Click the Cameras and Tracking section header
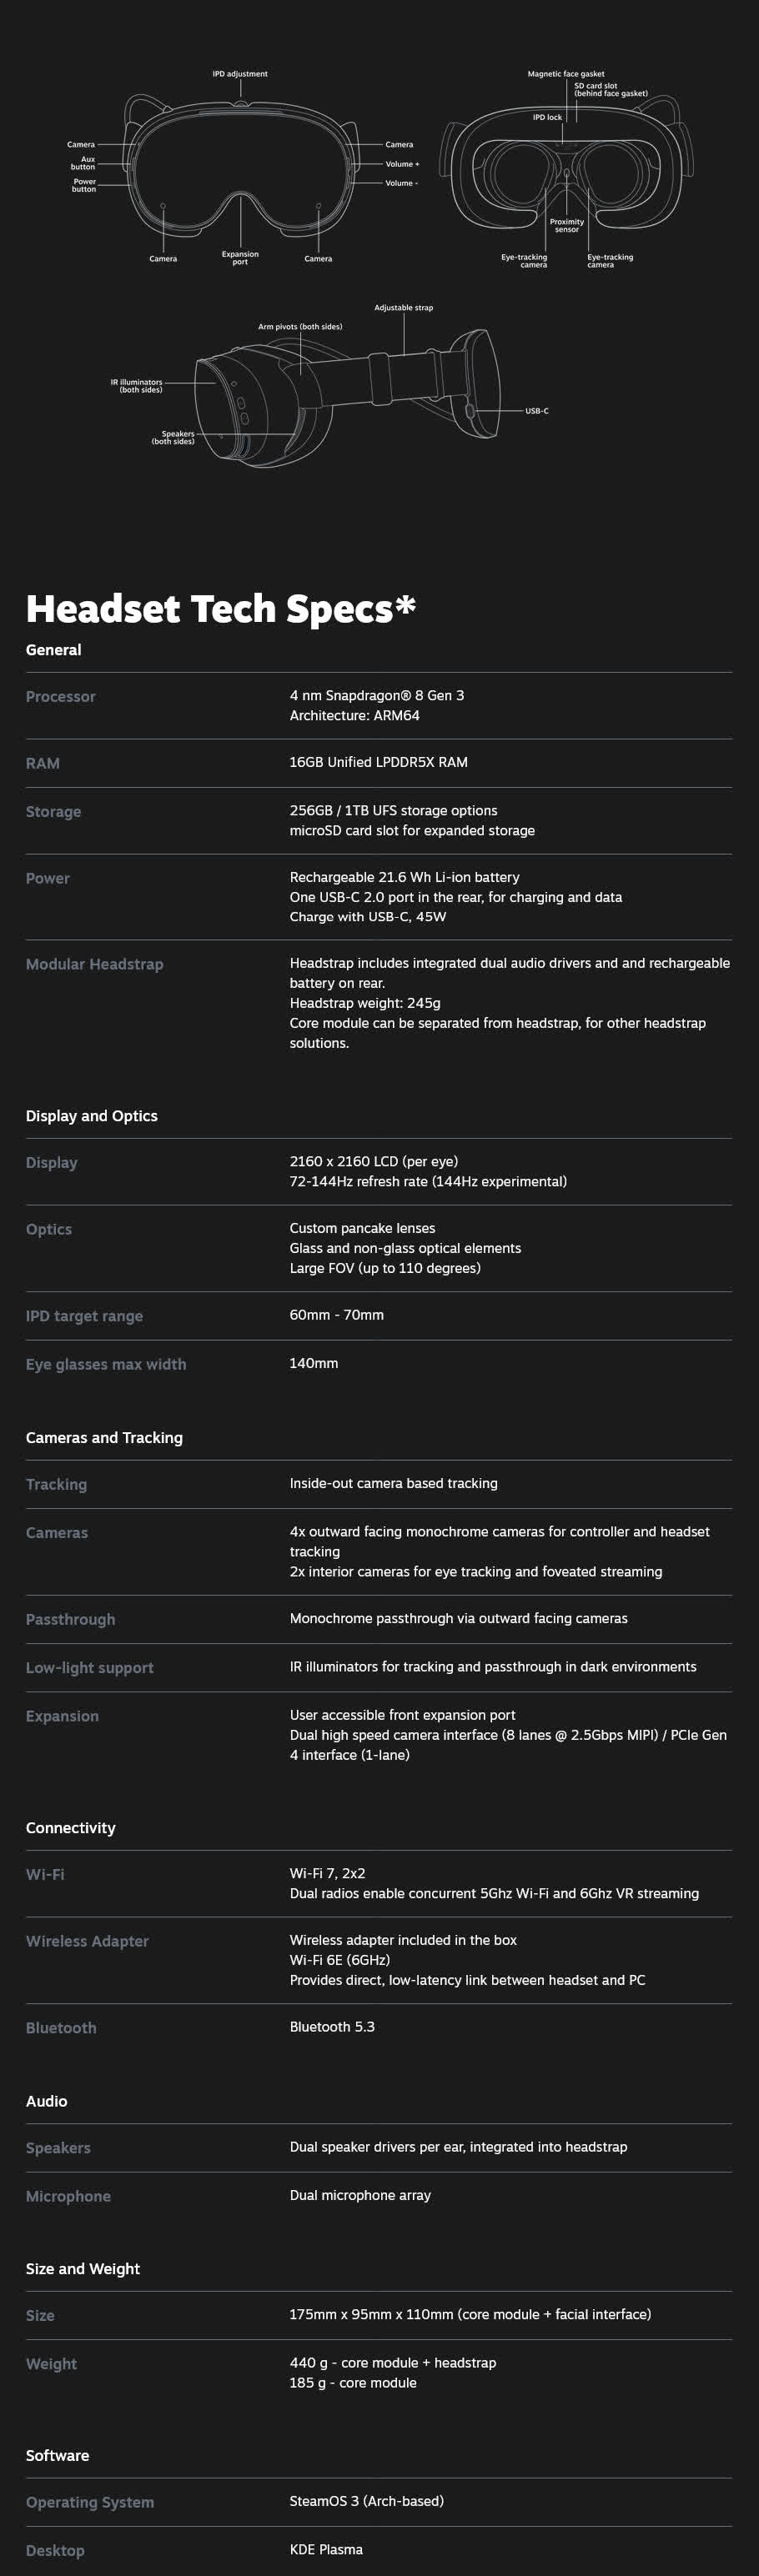This screenshot has height=2576, width=759. [x=104, y=1438]
